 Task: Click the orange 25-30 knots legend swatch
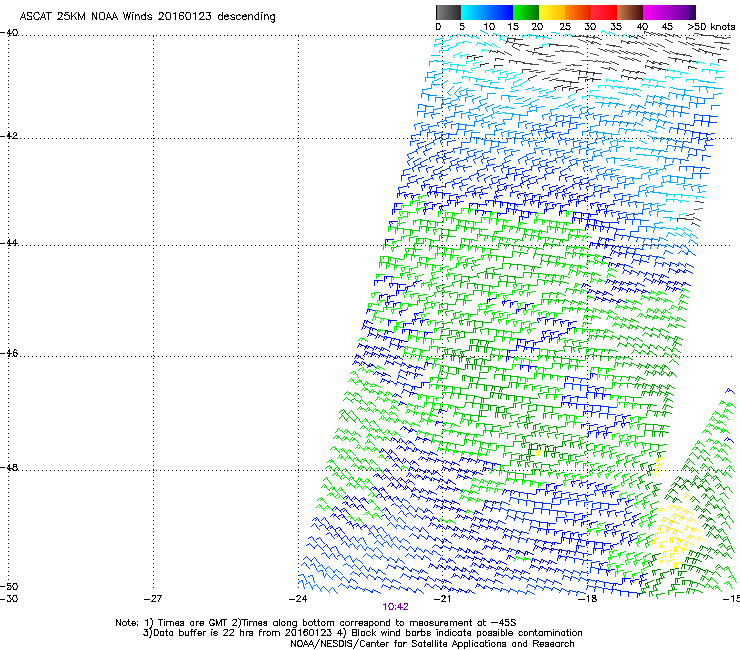(578, 12)
